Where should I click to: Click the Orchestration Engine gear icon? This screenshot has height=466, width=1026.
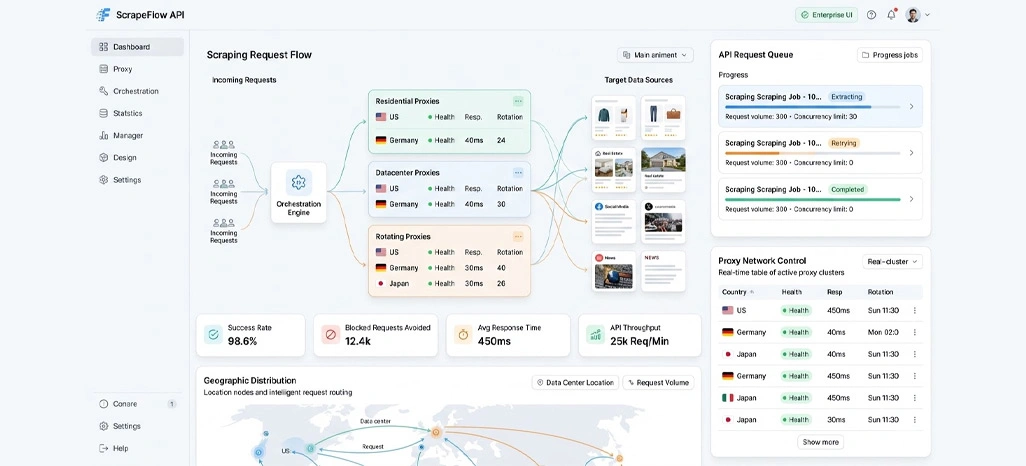pos(298,182)
